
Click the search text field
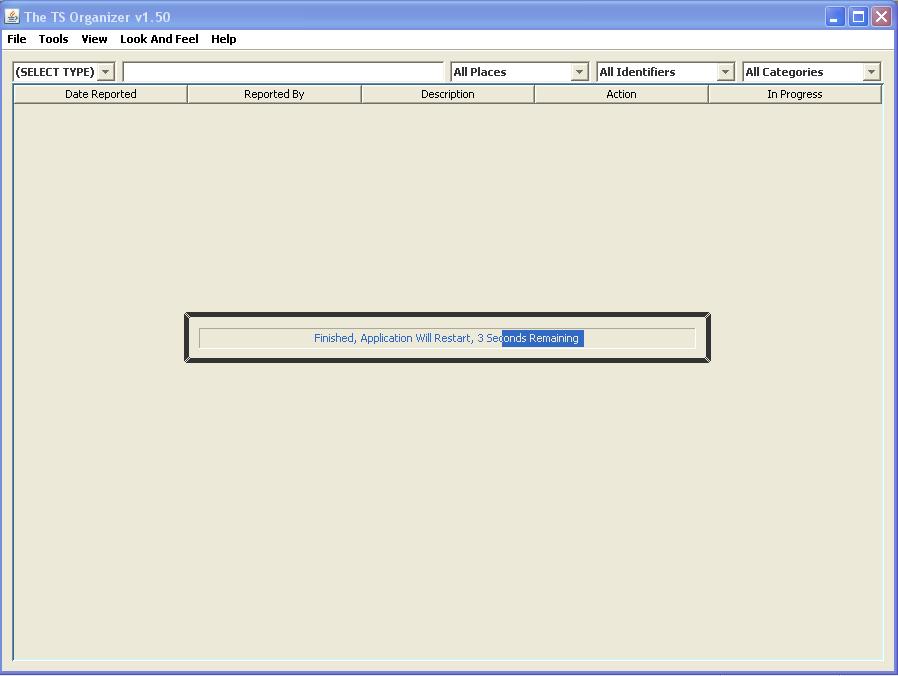[283, 72]
